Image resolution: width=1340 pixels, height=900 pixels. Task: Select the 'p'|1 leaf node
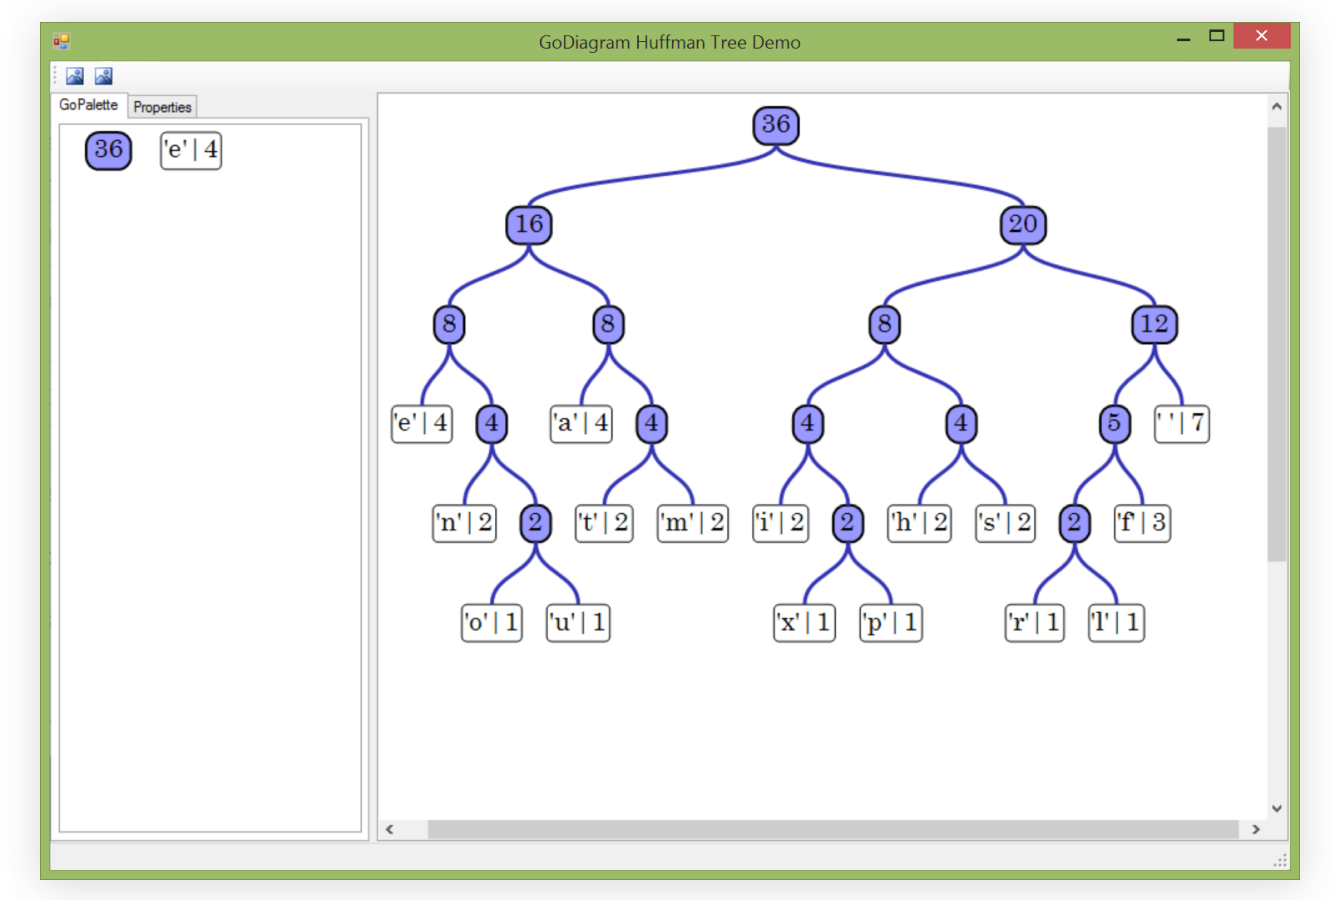point(890,622)
